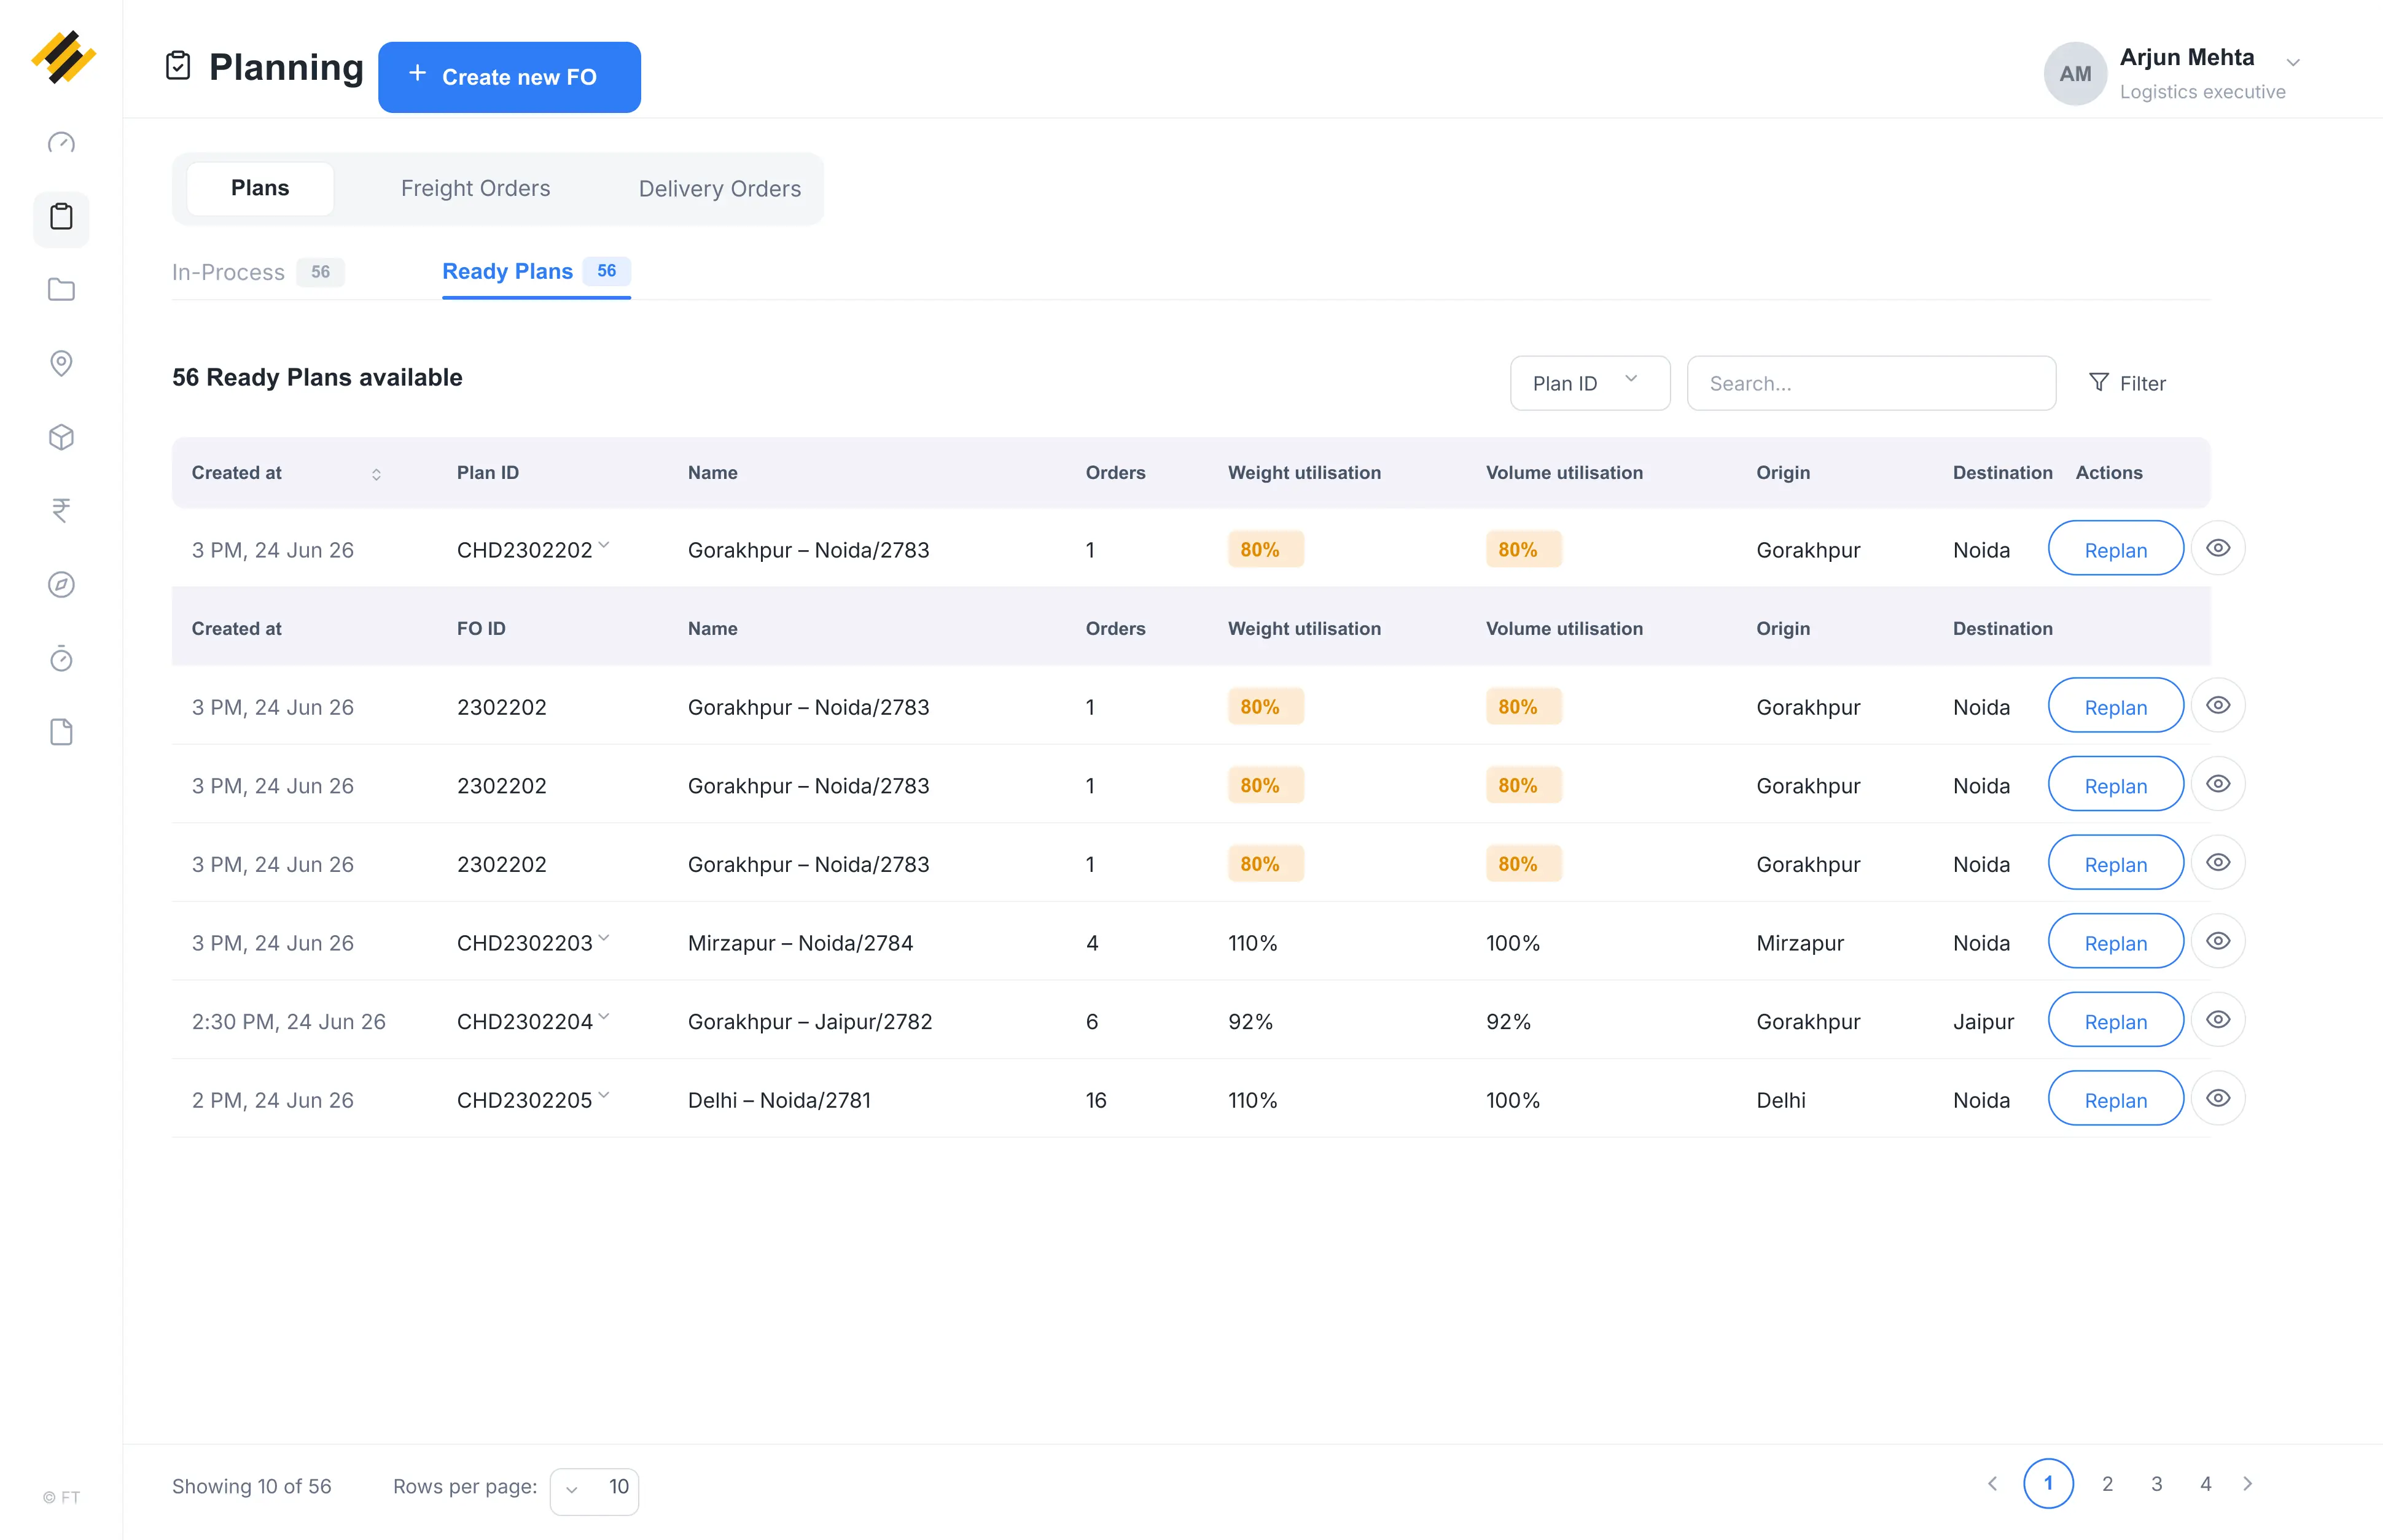Open the Filter button

[x=2127, y=383]
